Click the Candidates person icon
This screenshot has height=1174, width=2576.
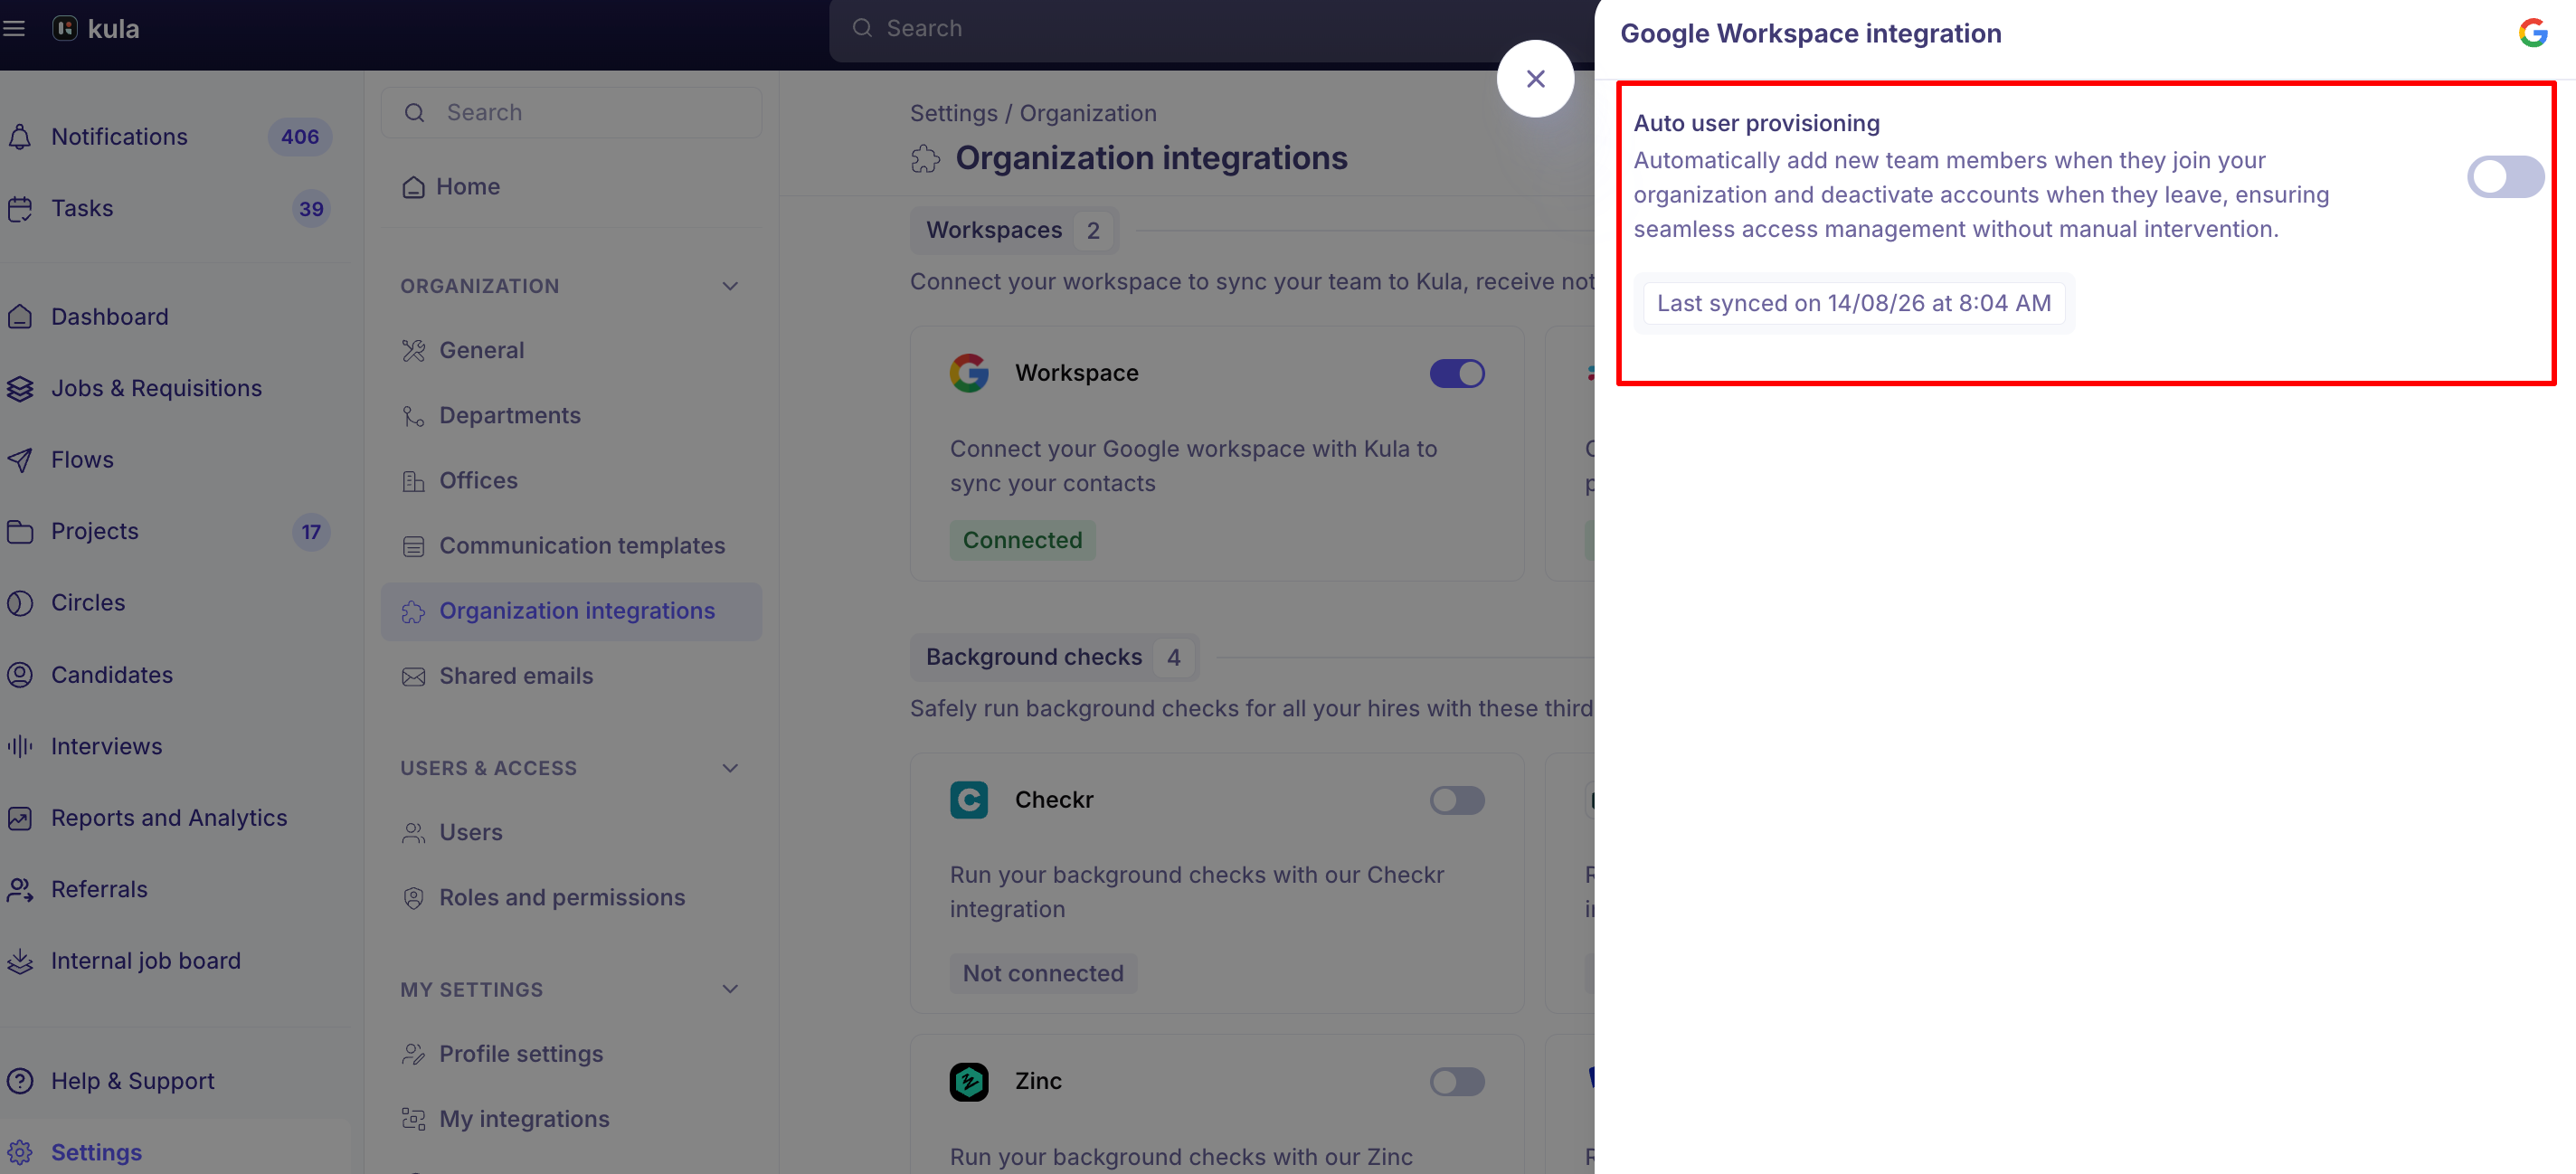tap(20, 675)
